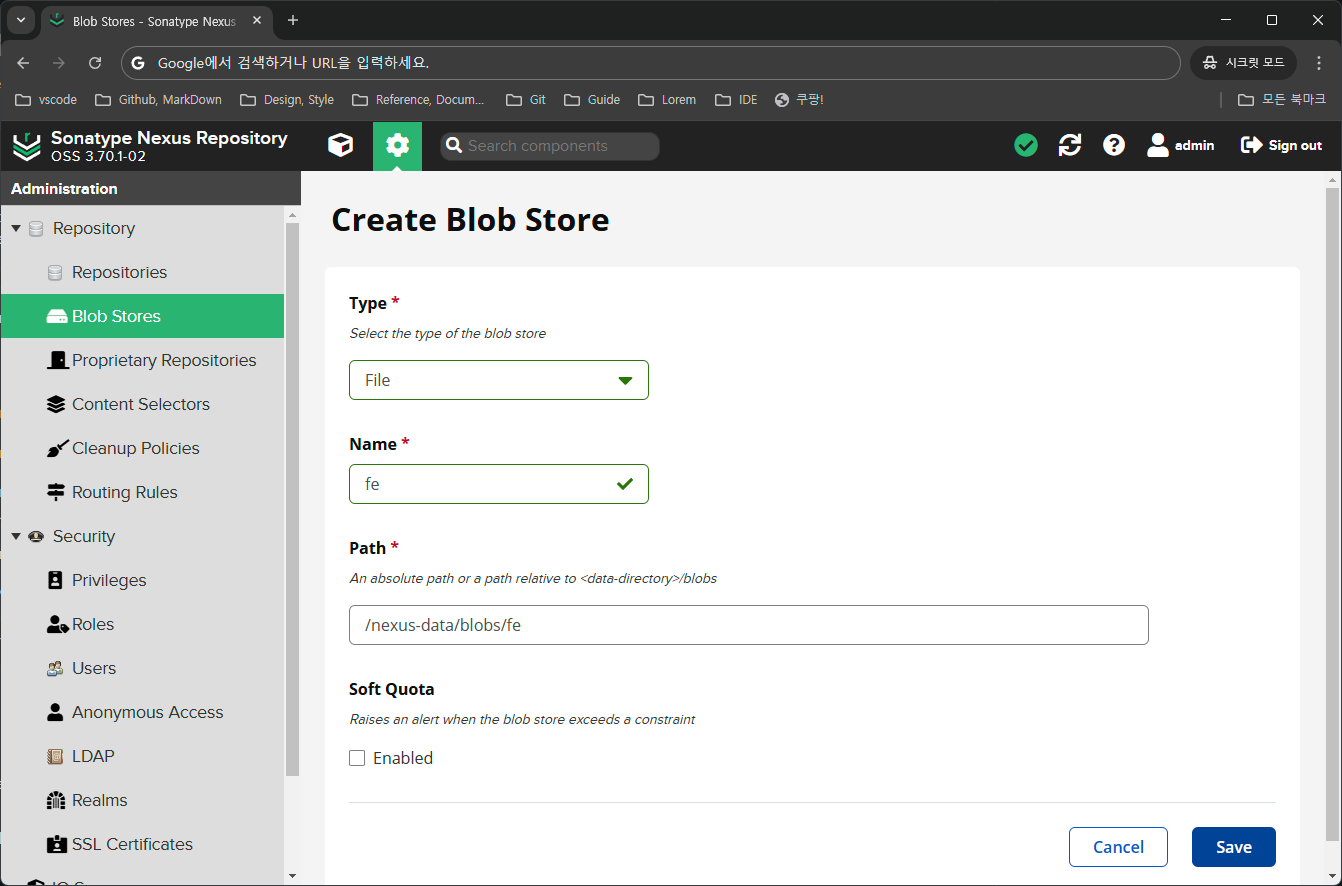
Task: Reload the browser page
Action: tap(95, 62)
